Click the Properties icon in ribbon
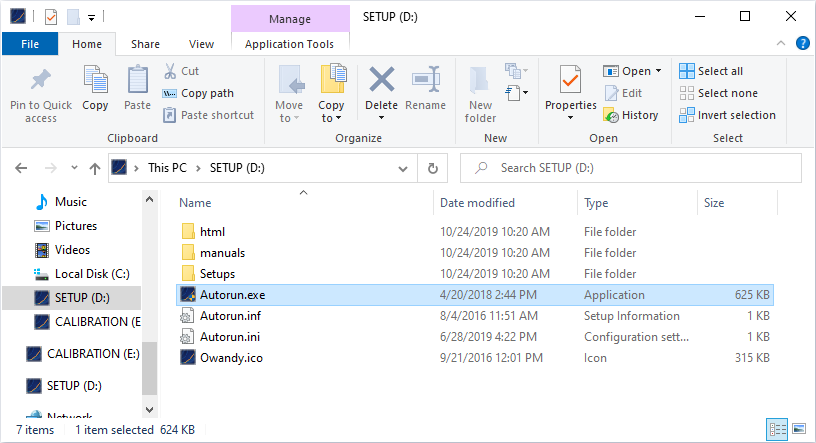This screenshot has width=816, height=443. tap(570, 81)
